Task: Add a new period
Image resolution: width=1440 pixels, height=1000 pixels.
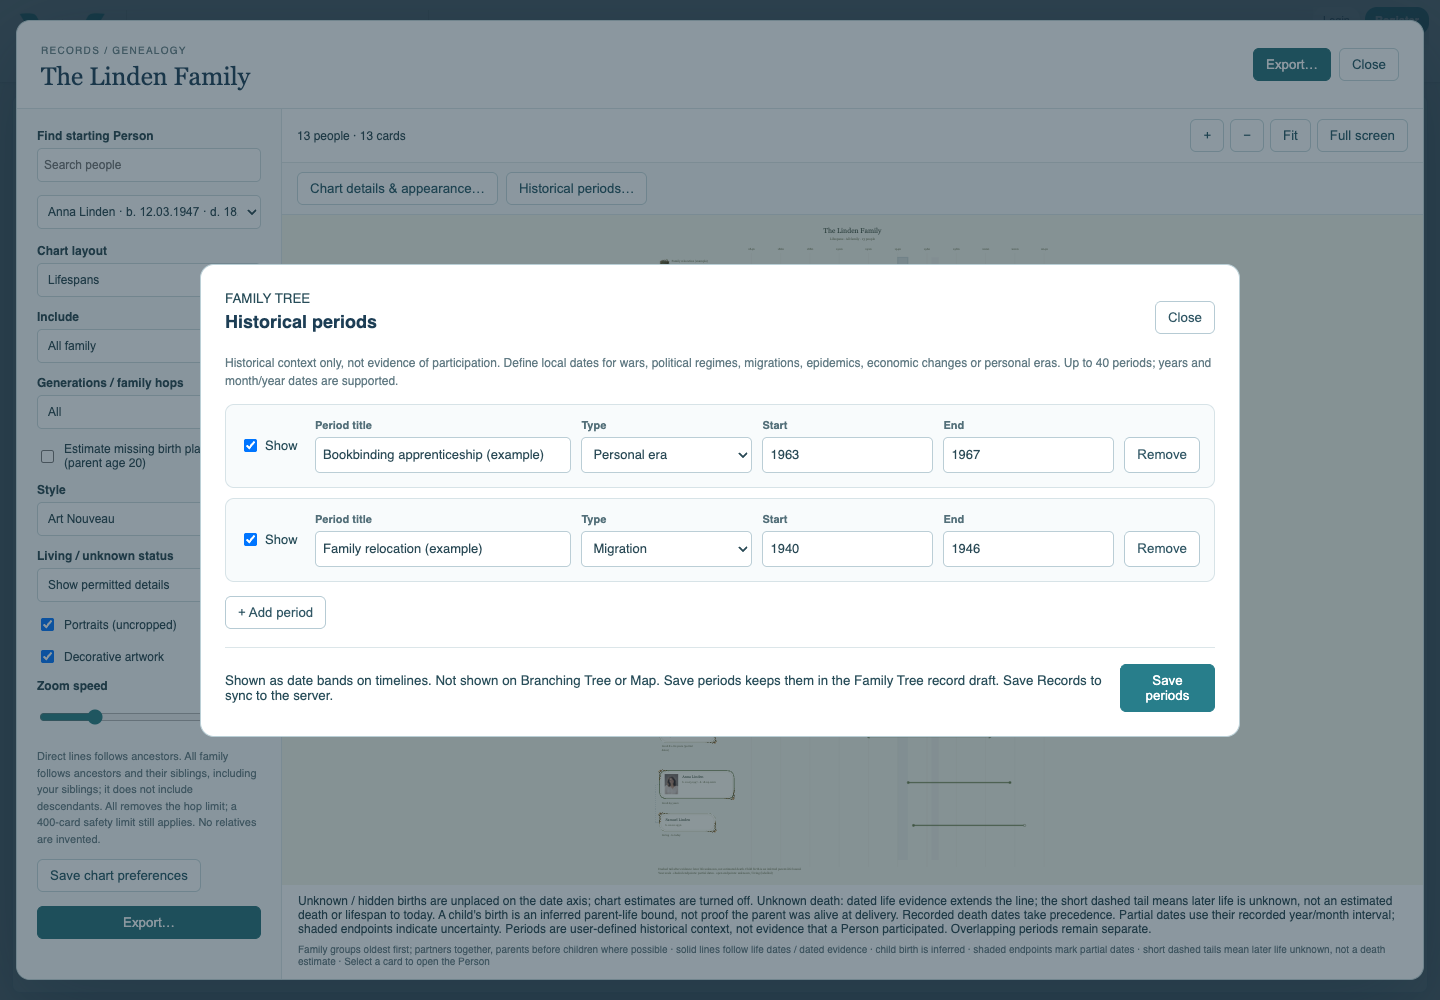Action: click(275, 612)
